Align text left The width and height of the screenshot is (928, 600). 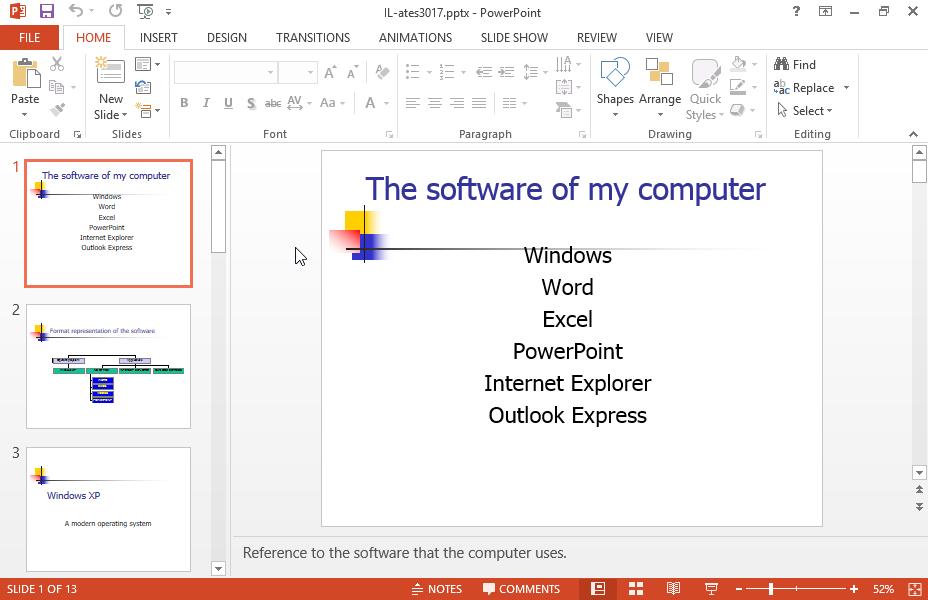413,103
